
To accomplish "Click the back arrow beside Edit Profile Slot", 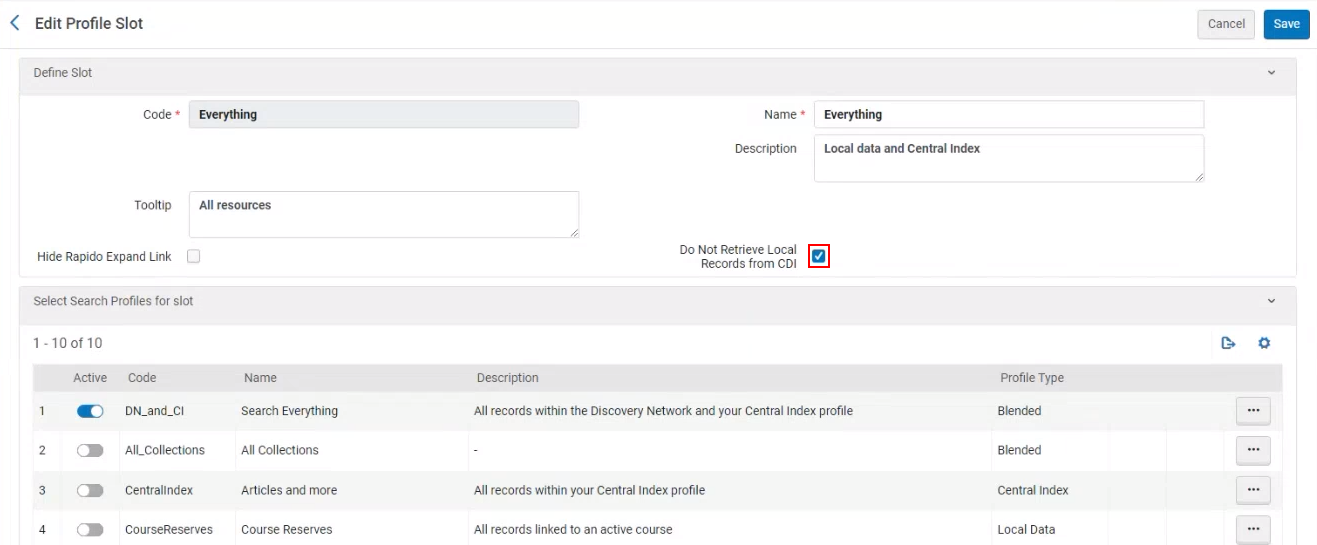I will (15, 23).
